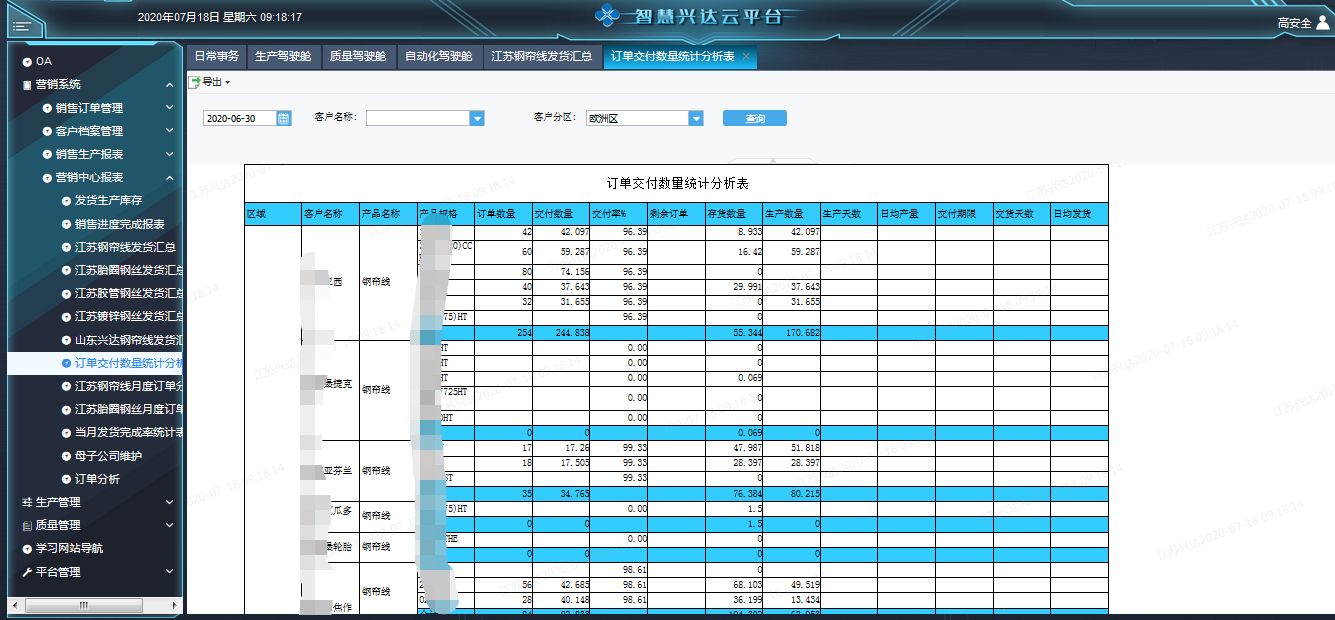Open 销售订单管理 menu entry
Screen dimensions: 1335x620
tap(89, 108)
